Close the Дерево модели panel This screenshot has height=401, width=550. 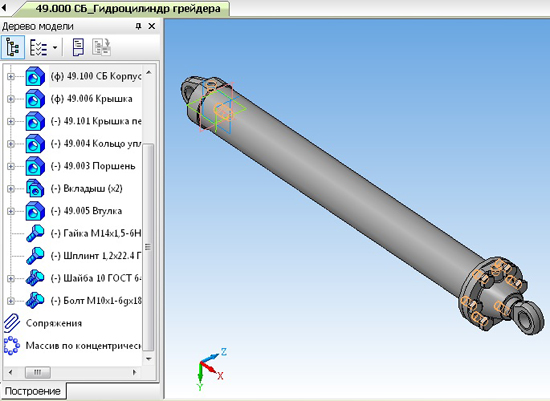pos(152,26)
